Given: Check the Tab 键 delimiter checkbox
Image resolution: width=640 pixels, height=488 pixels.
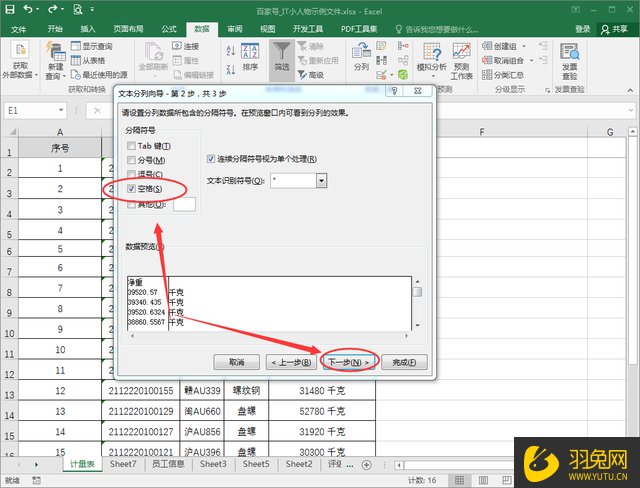Looking at the screenshot, I should point(131,146).
